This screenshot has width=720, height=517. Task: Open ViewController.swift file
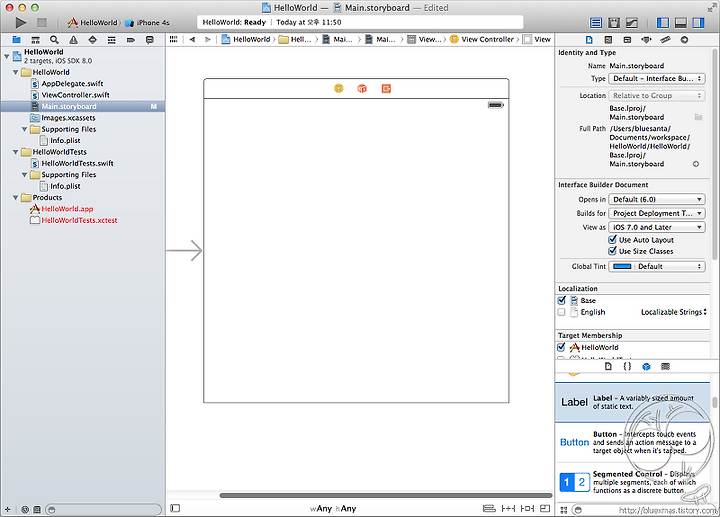75,95
